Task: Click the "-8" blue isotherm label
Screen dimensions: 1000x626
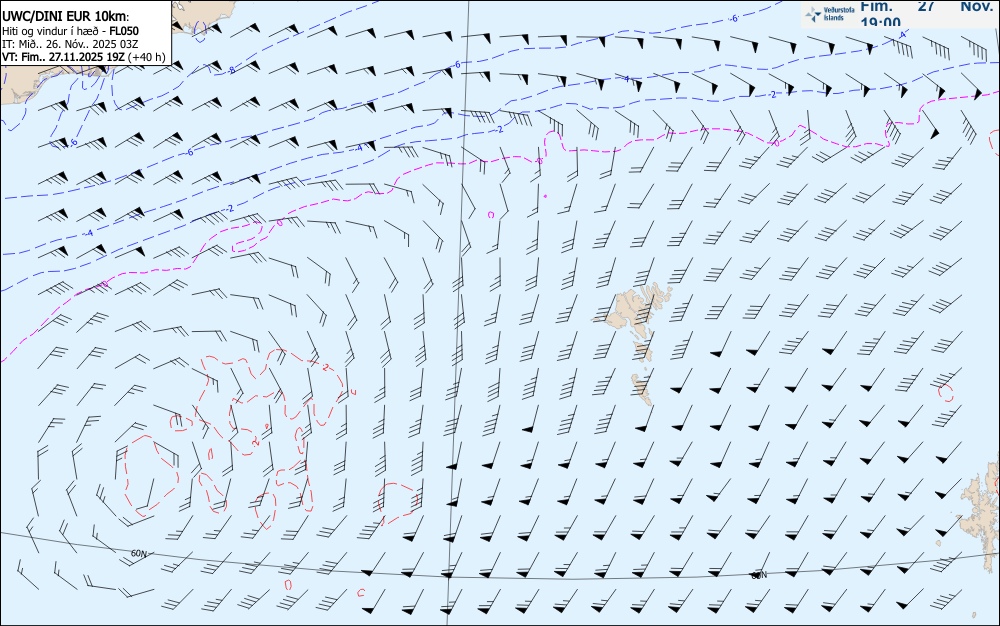Action: (x=232, y=70)
